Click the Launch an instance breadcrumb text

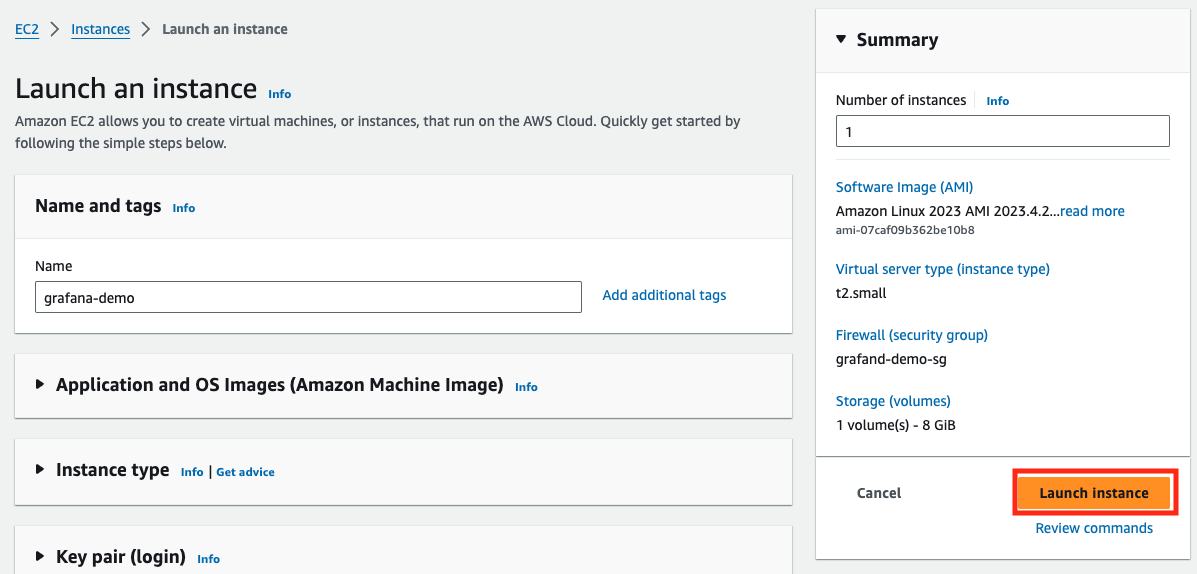point(225,30)
